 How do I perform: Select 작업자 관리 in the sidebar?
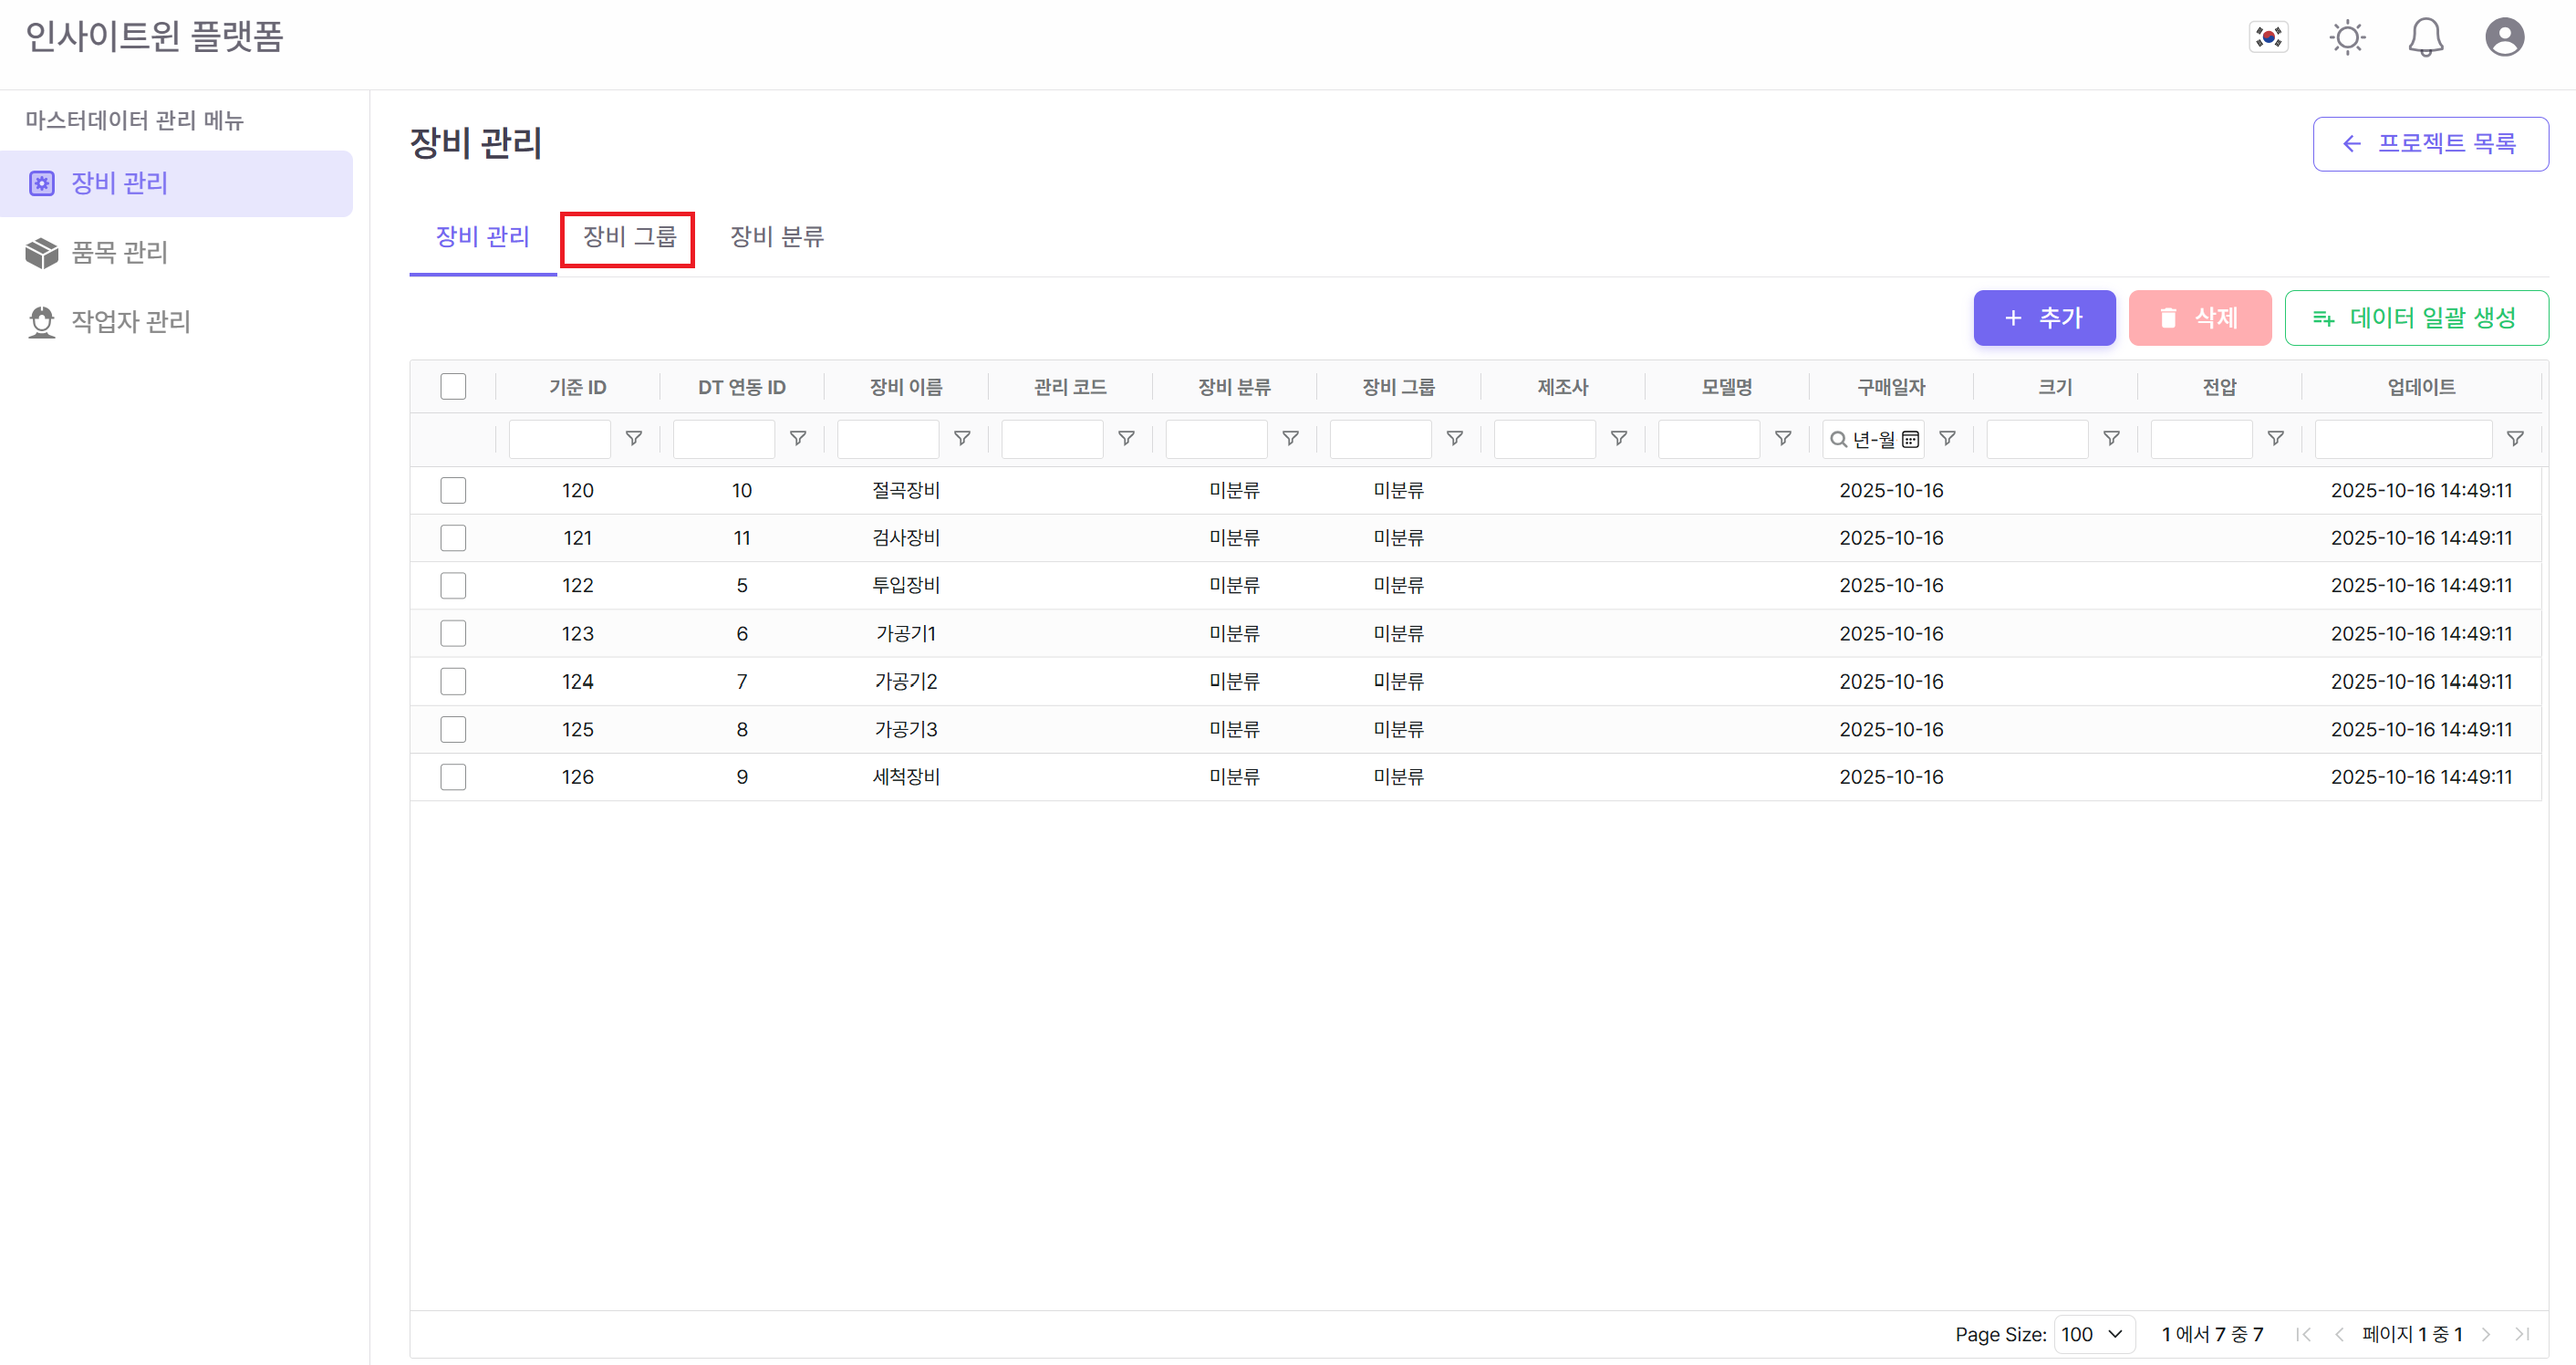pos(130,321)
